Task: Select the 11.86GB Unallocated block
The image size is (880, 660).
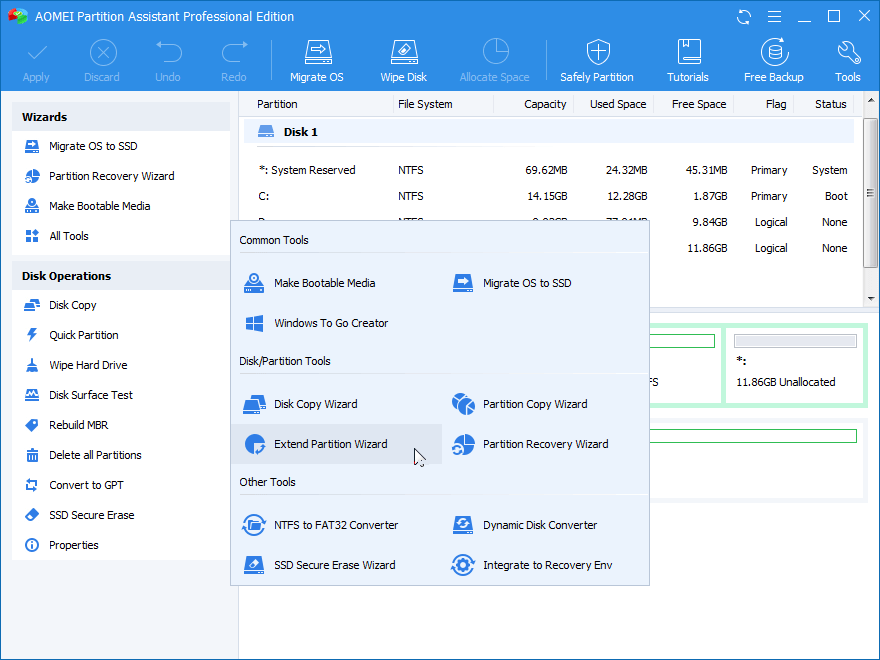Action: (x=795, y=365)
